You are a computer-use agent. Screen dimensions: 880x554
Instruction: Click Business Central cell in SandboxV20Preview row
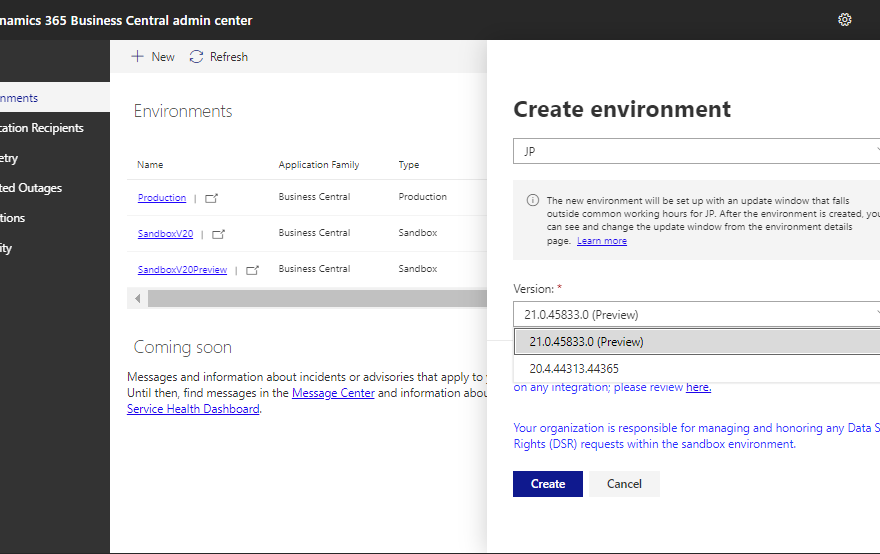pos(314,268)
